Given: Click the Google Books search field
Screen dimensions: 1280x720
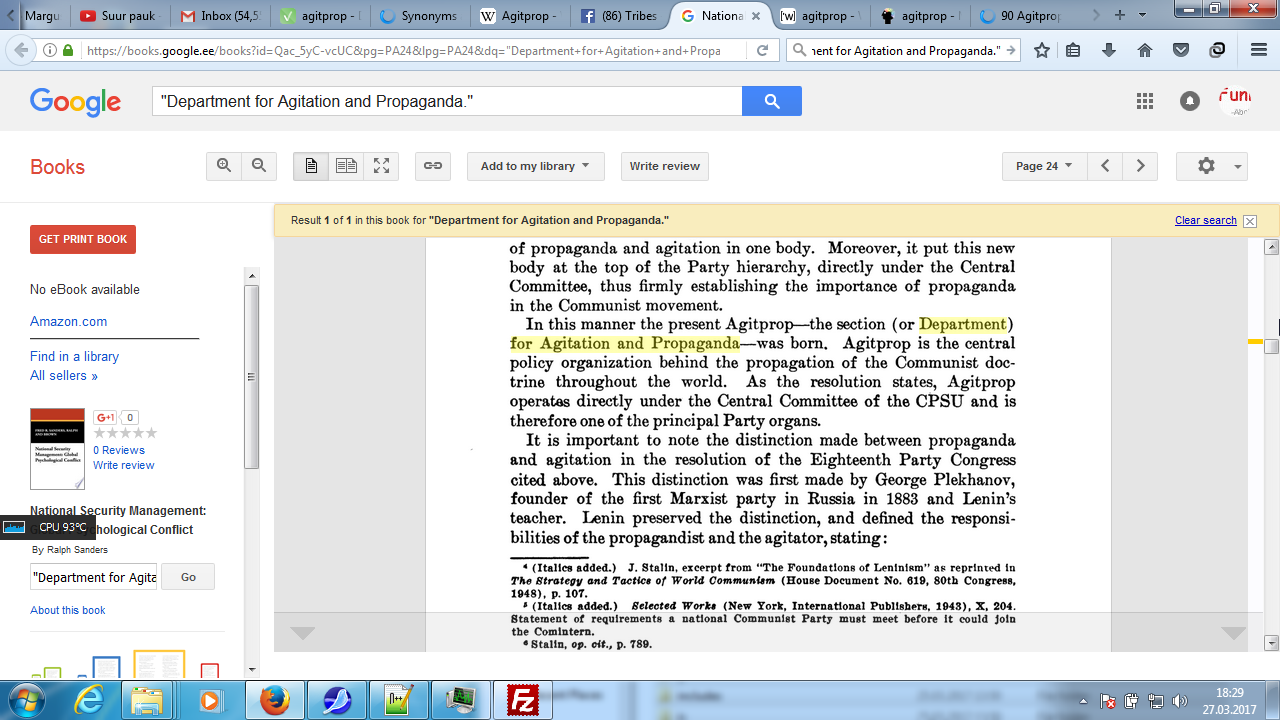Looking at the screenshot, I should (447, 101).
